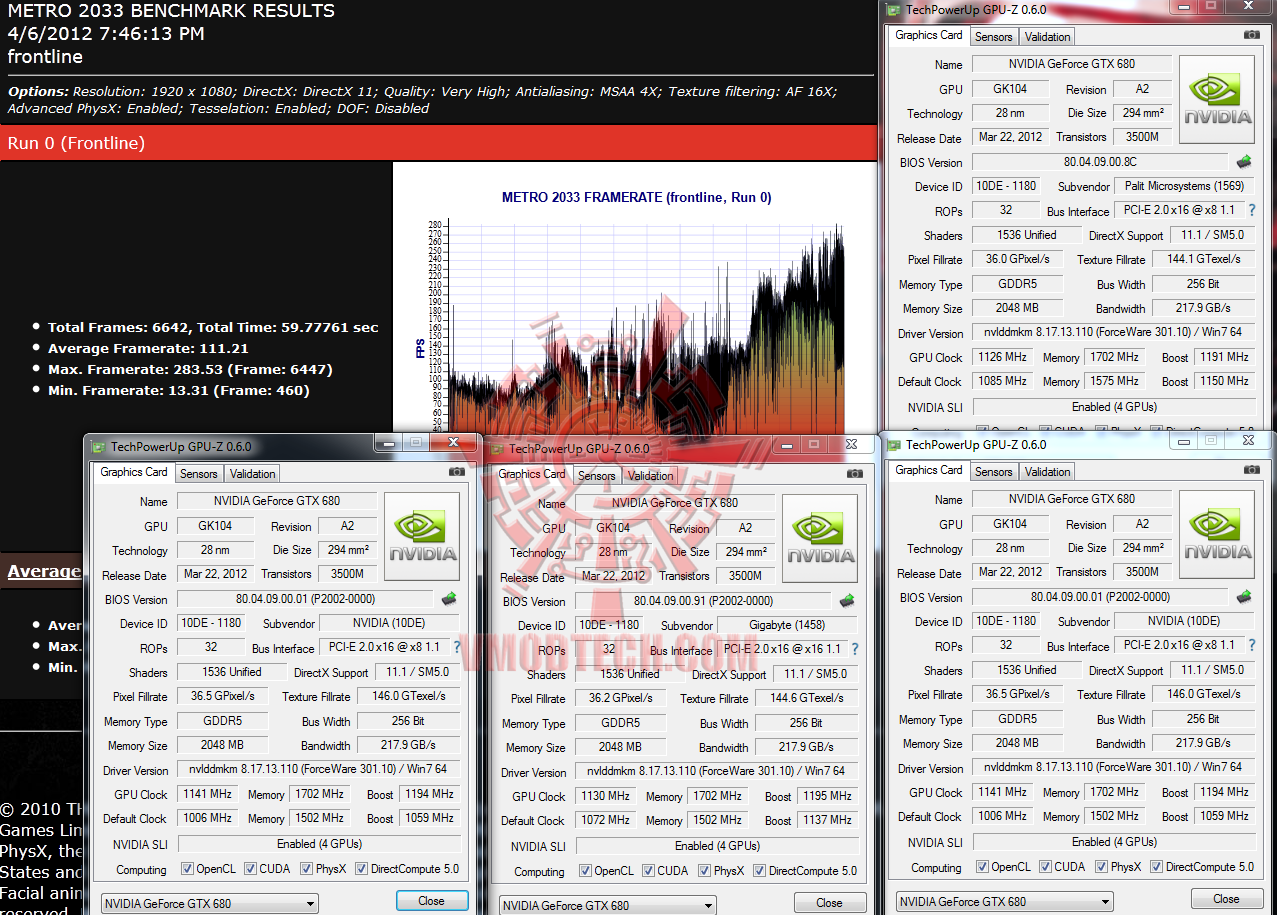Switch to Sensors tab in Gigabyte window
The width and height of the screenshot is (1277, 915).
click(x=597, y=476)
